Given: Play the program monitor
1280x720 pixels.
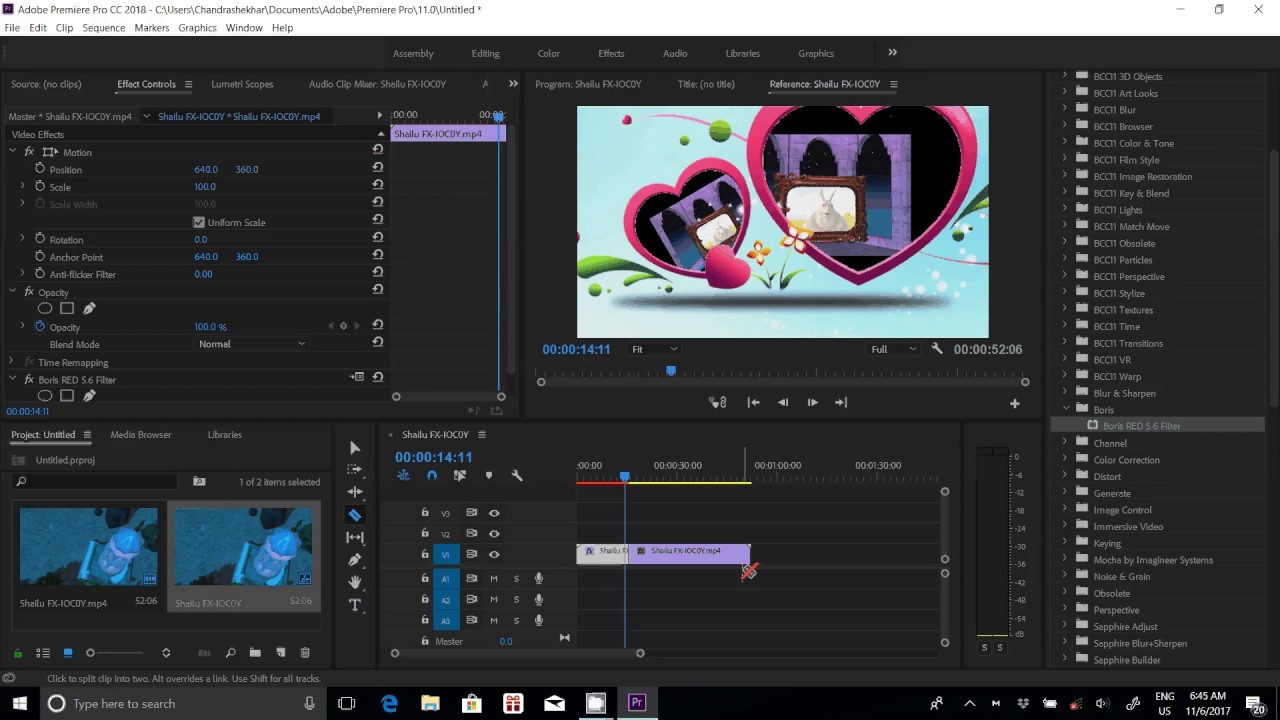Looking at the screenshot, I should pyautogui.click(x=812, y=403).
